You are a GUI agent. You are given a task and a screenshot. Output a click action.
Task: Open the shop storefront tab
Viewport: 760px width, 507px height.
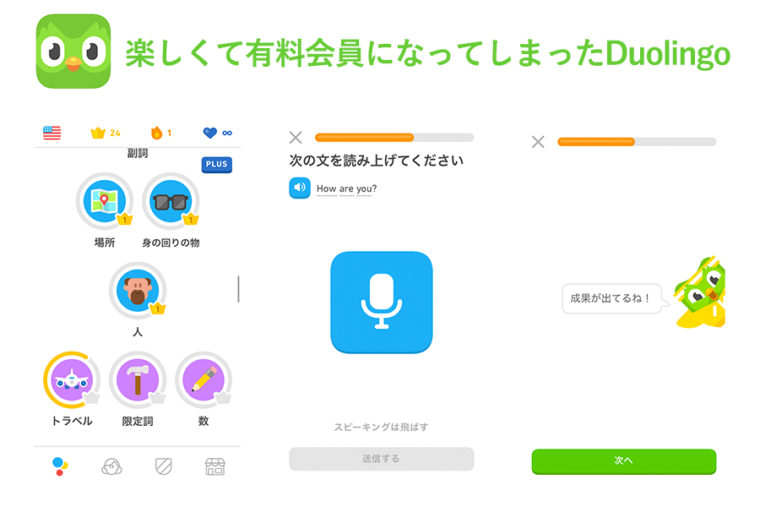point(215,466)
